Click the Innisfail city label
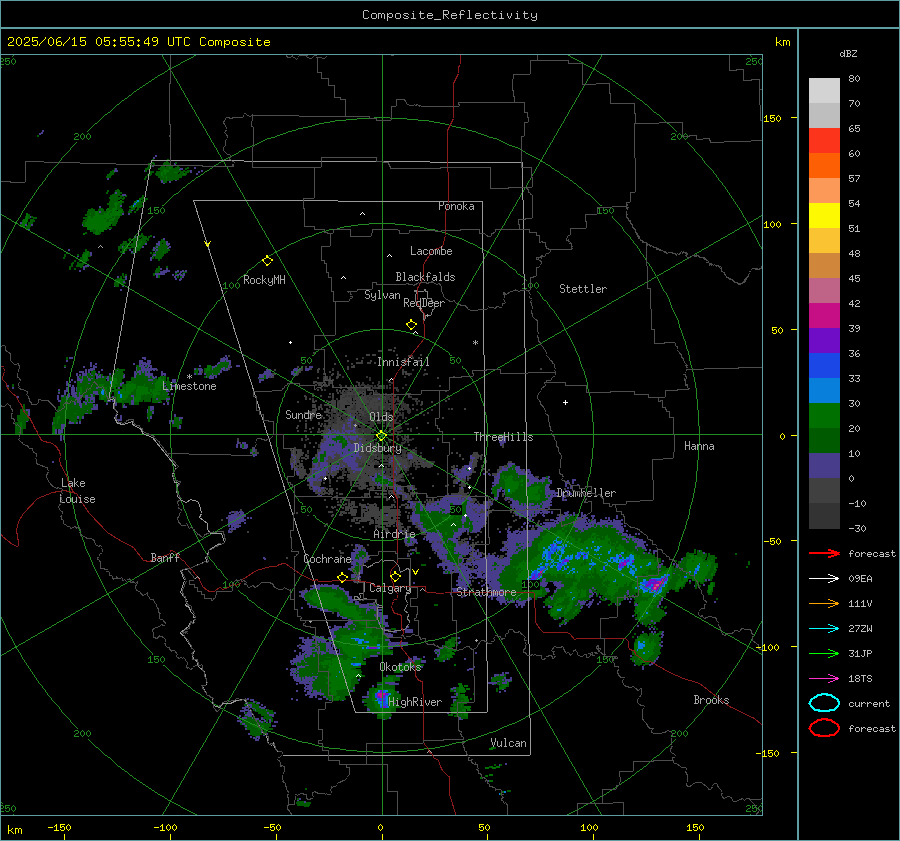The height and width of the screenshot is (841, 900). (x=404, y=362)
